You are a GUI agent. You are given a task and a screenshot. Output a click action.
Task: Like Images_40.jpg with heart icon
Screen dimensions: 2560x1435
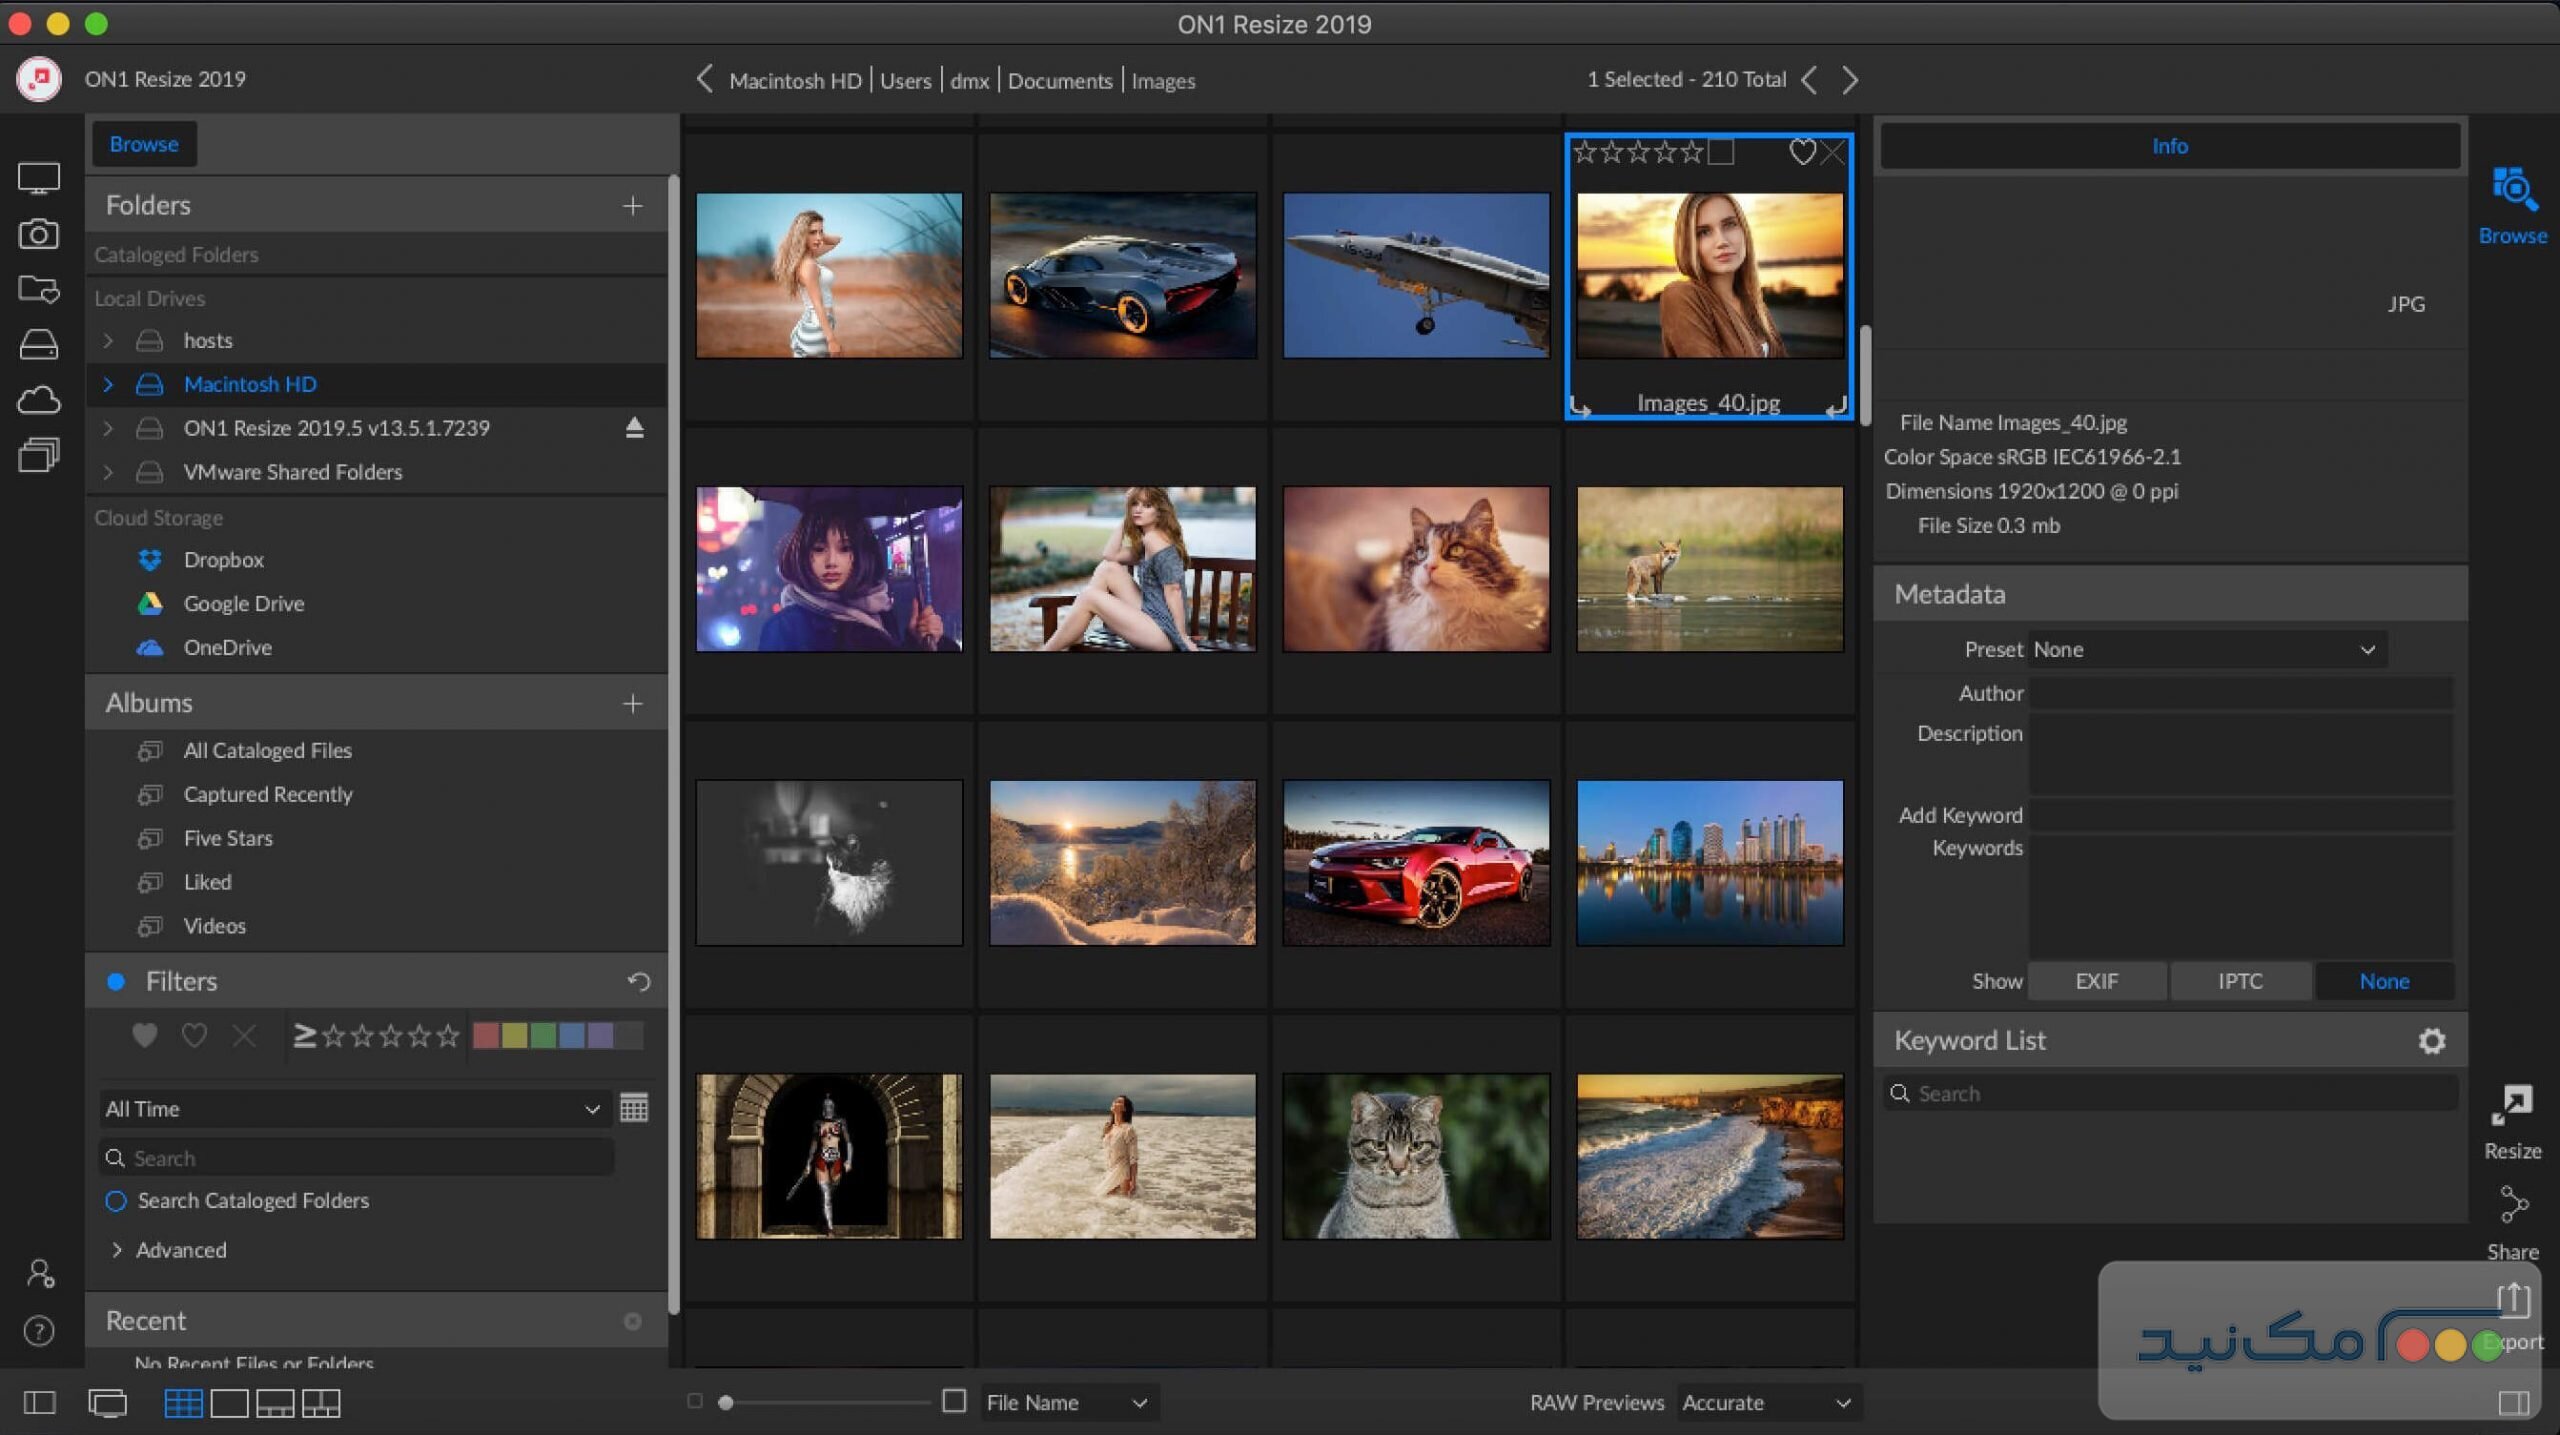coord(1801,152)
